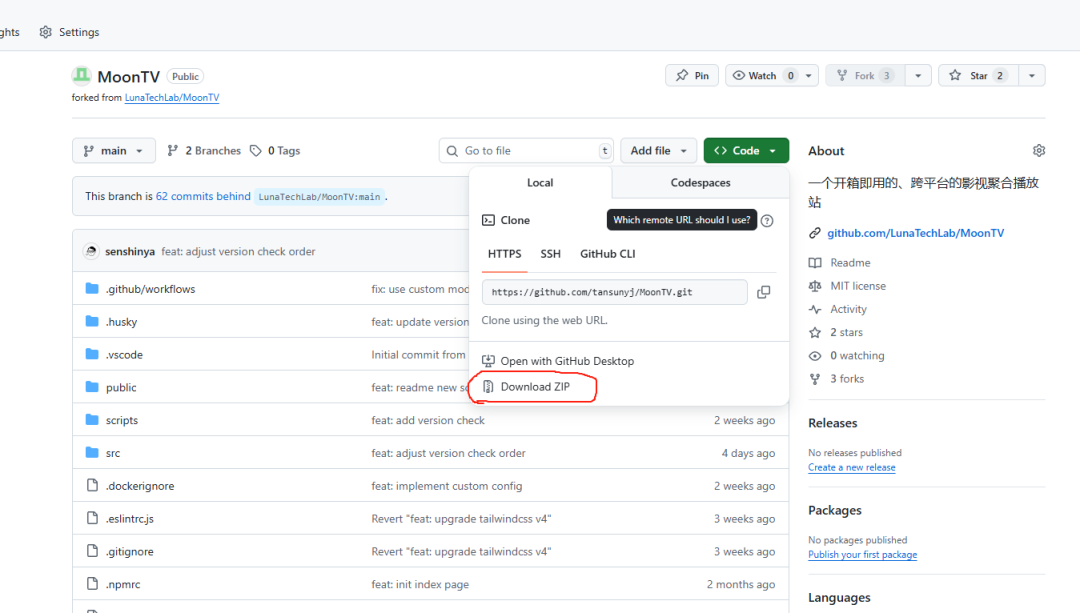This screenshot has height=613, width=1080.
Task: Select the SSH clone tab
Action: click(550, 254)
